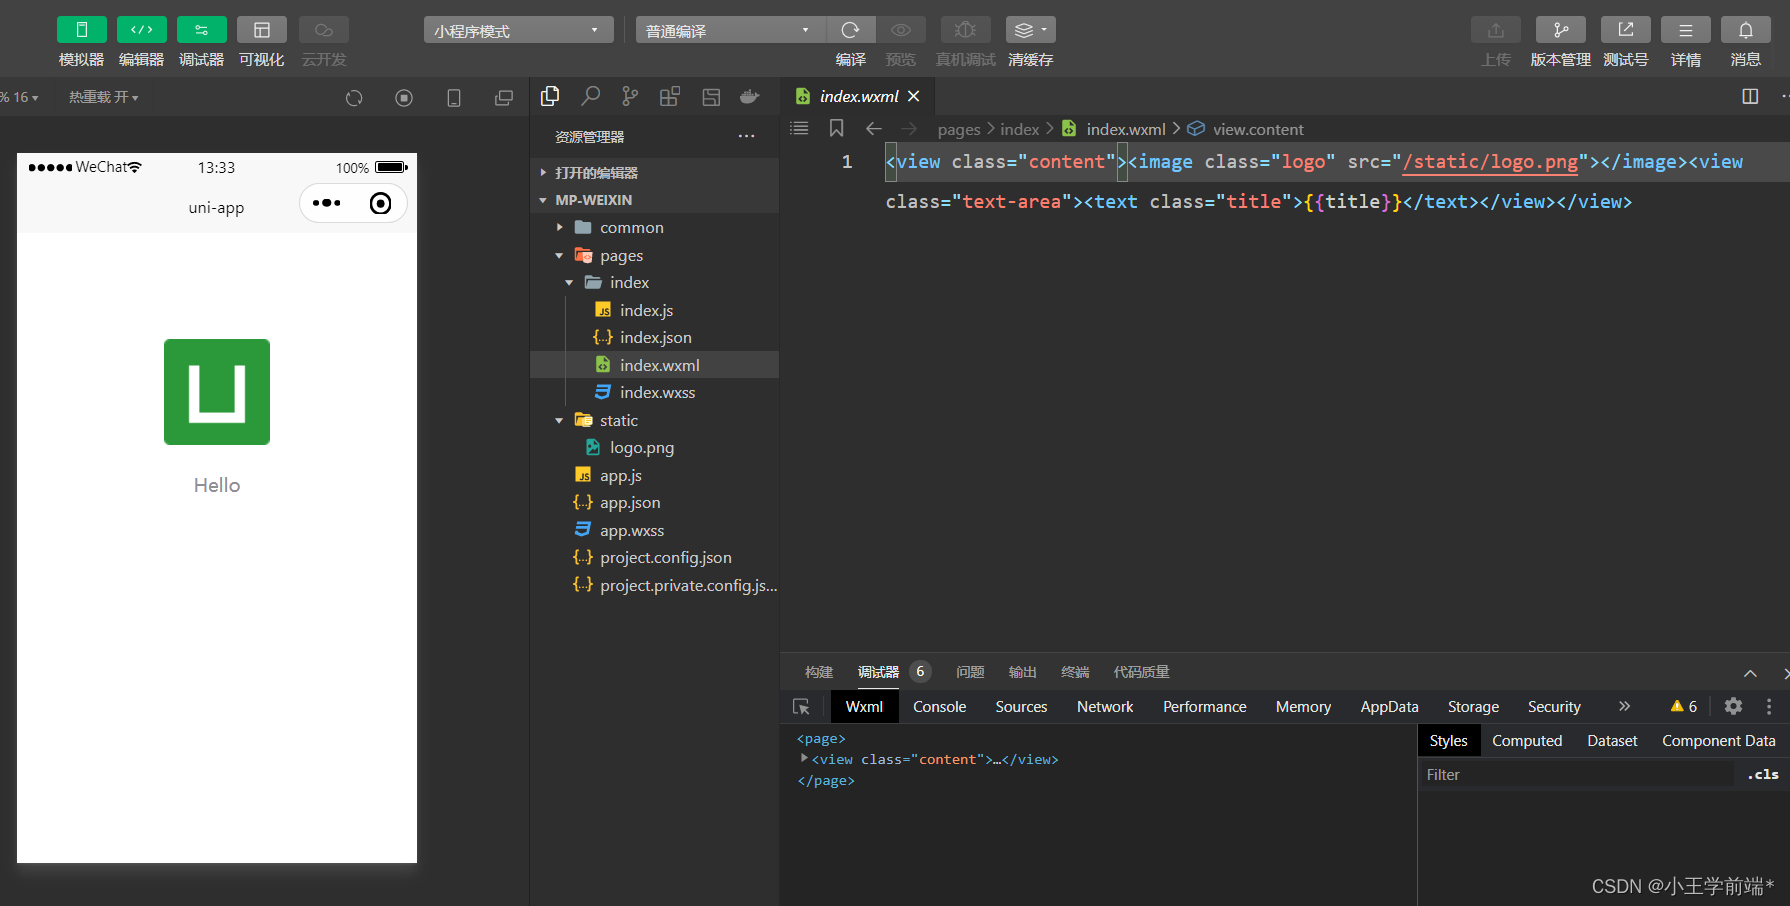
Task: Switch to the 代码质量 panel tab
Action: 1141,672
